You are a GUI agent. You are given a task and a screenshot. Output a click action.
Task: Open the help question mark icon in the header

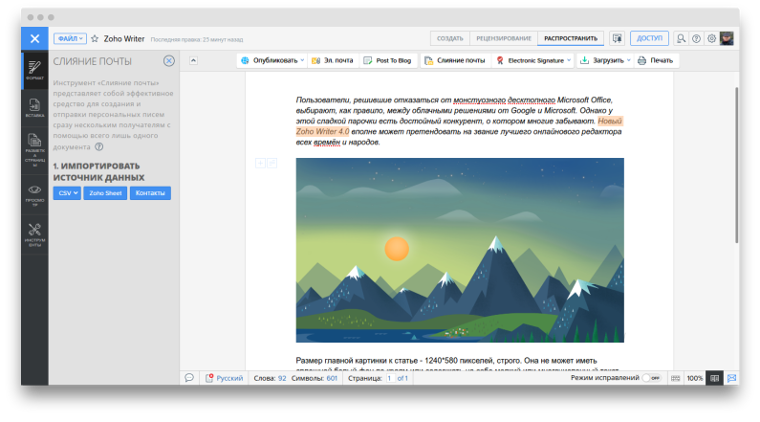coord(696,38)
